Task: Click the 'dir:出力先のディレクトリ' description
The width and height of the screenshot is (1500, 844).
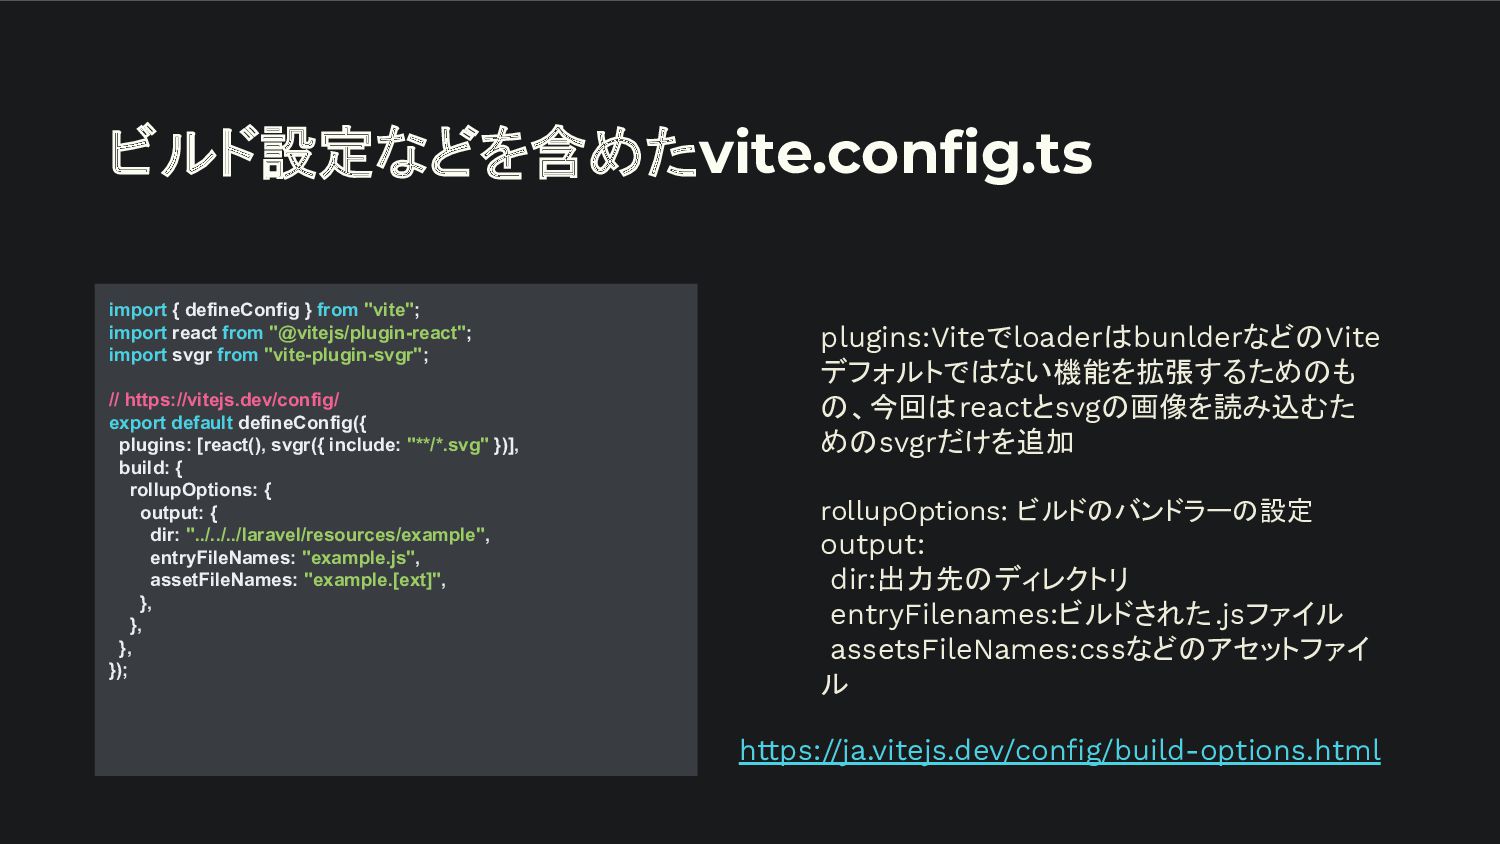Action: [x=980, y=579]
